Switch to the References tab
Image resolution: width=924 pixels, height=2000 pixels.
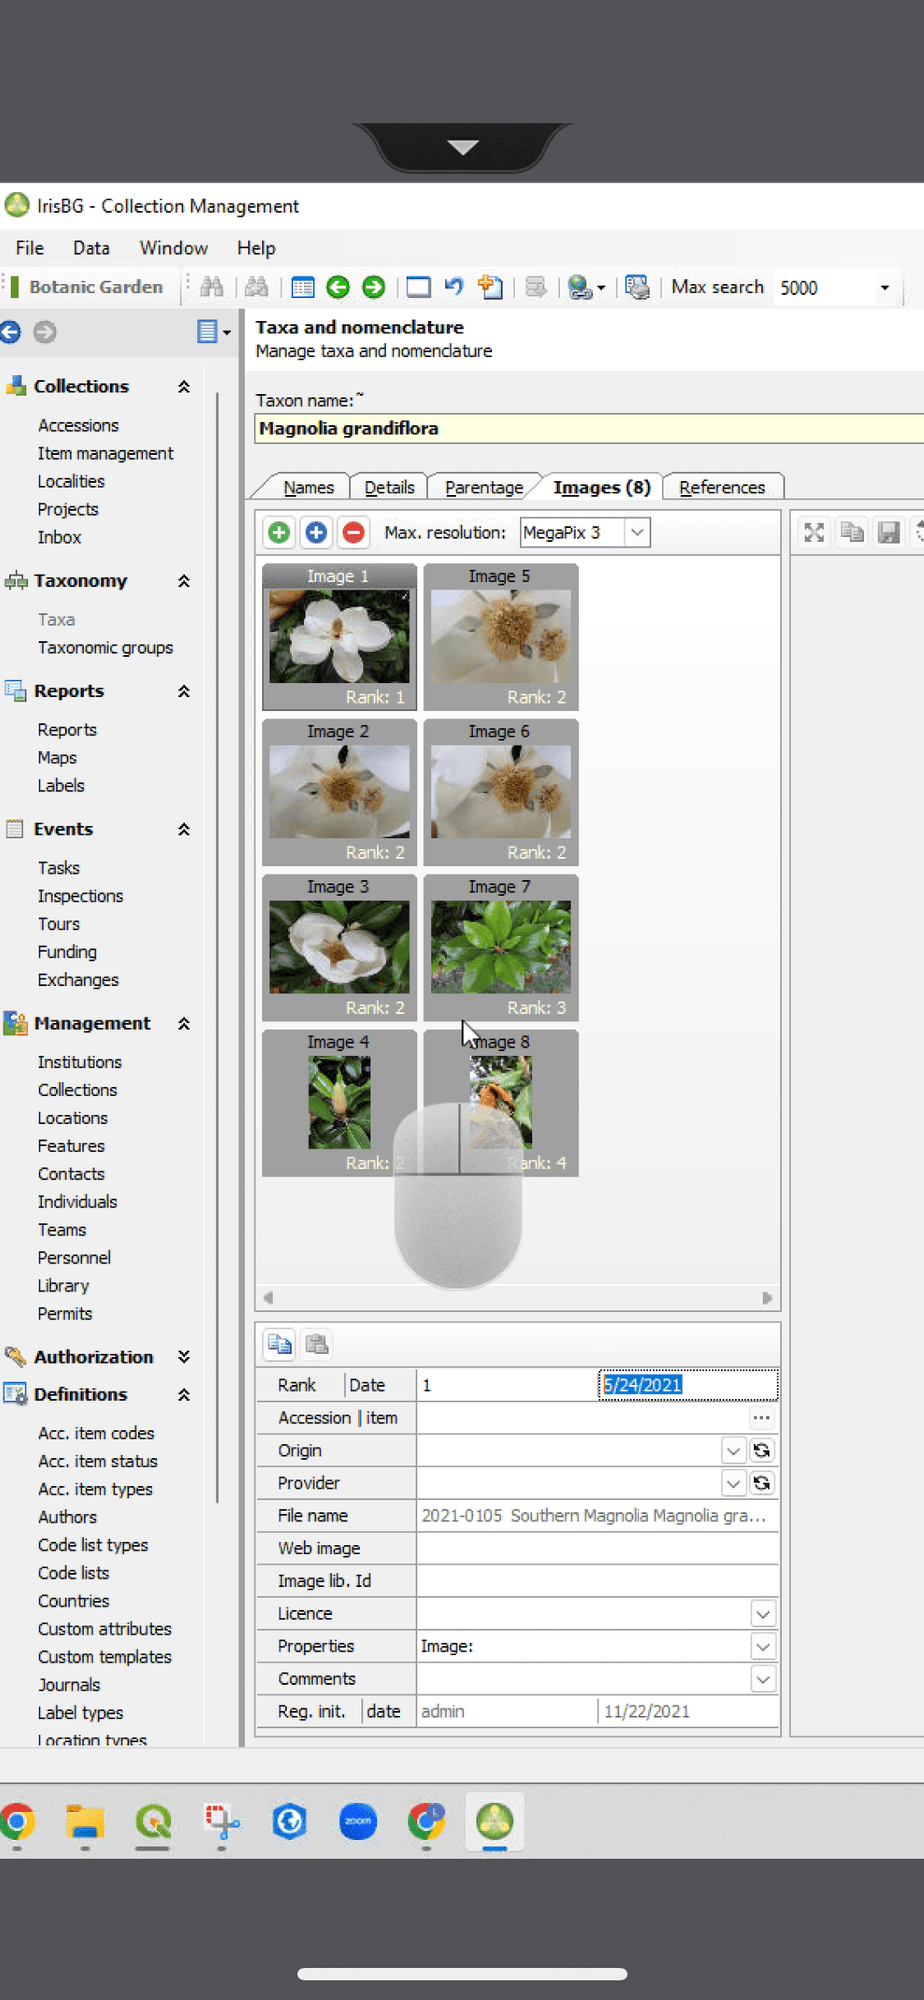pyautogui.click(x=722, y=487)
